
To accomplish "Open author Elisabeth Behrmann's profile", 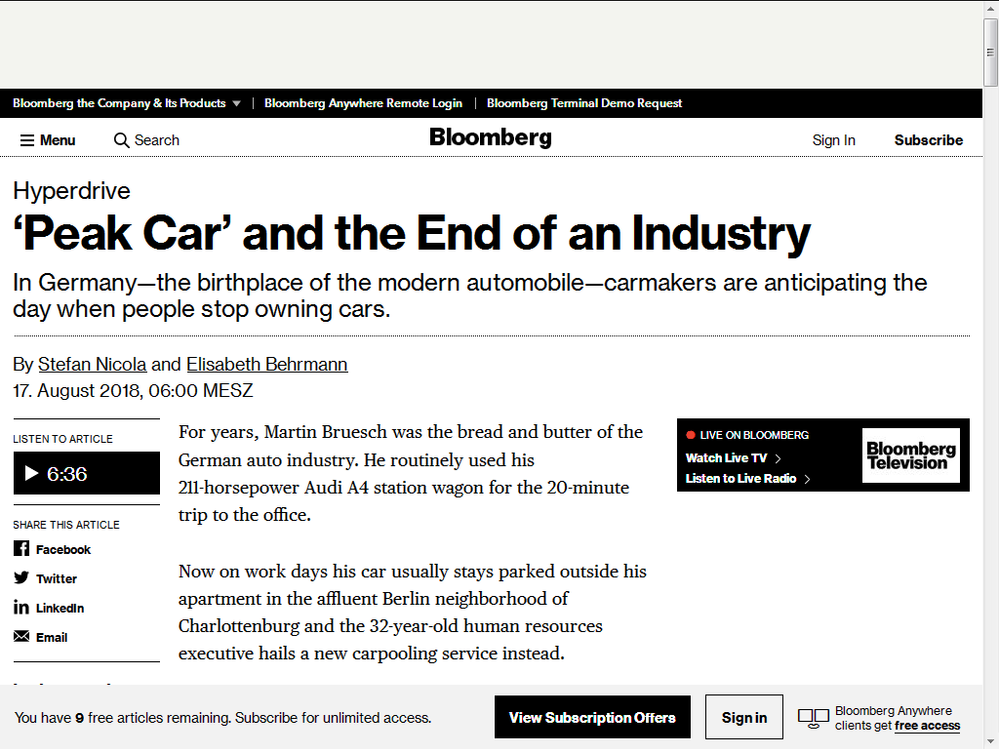I will [x=266, y=364].
